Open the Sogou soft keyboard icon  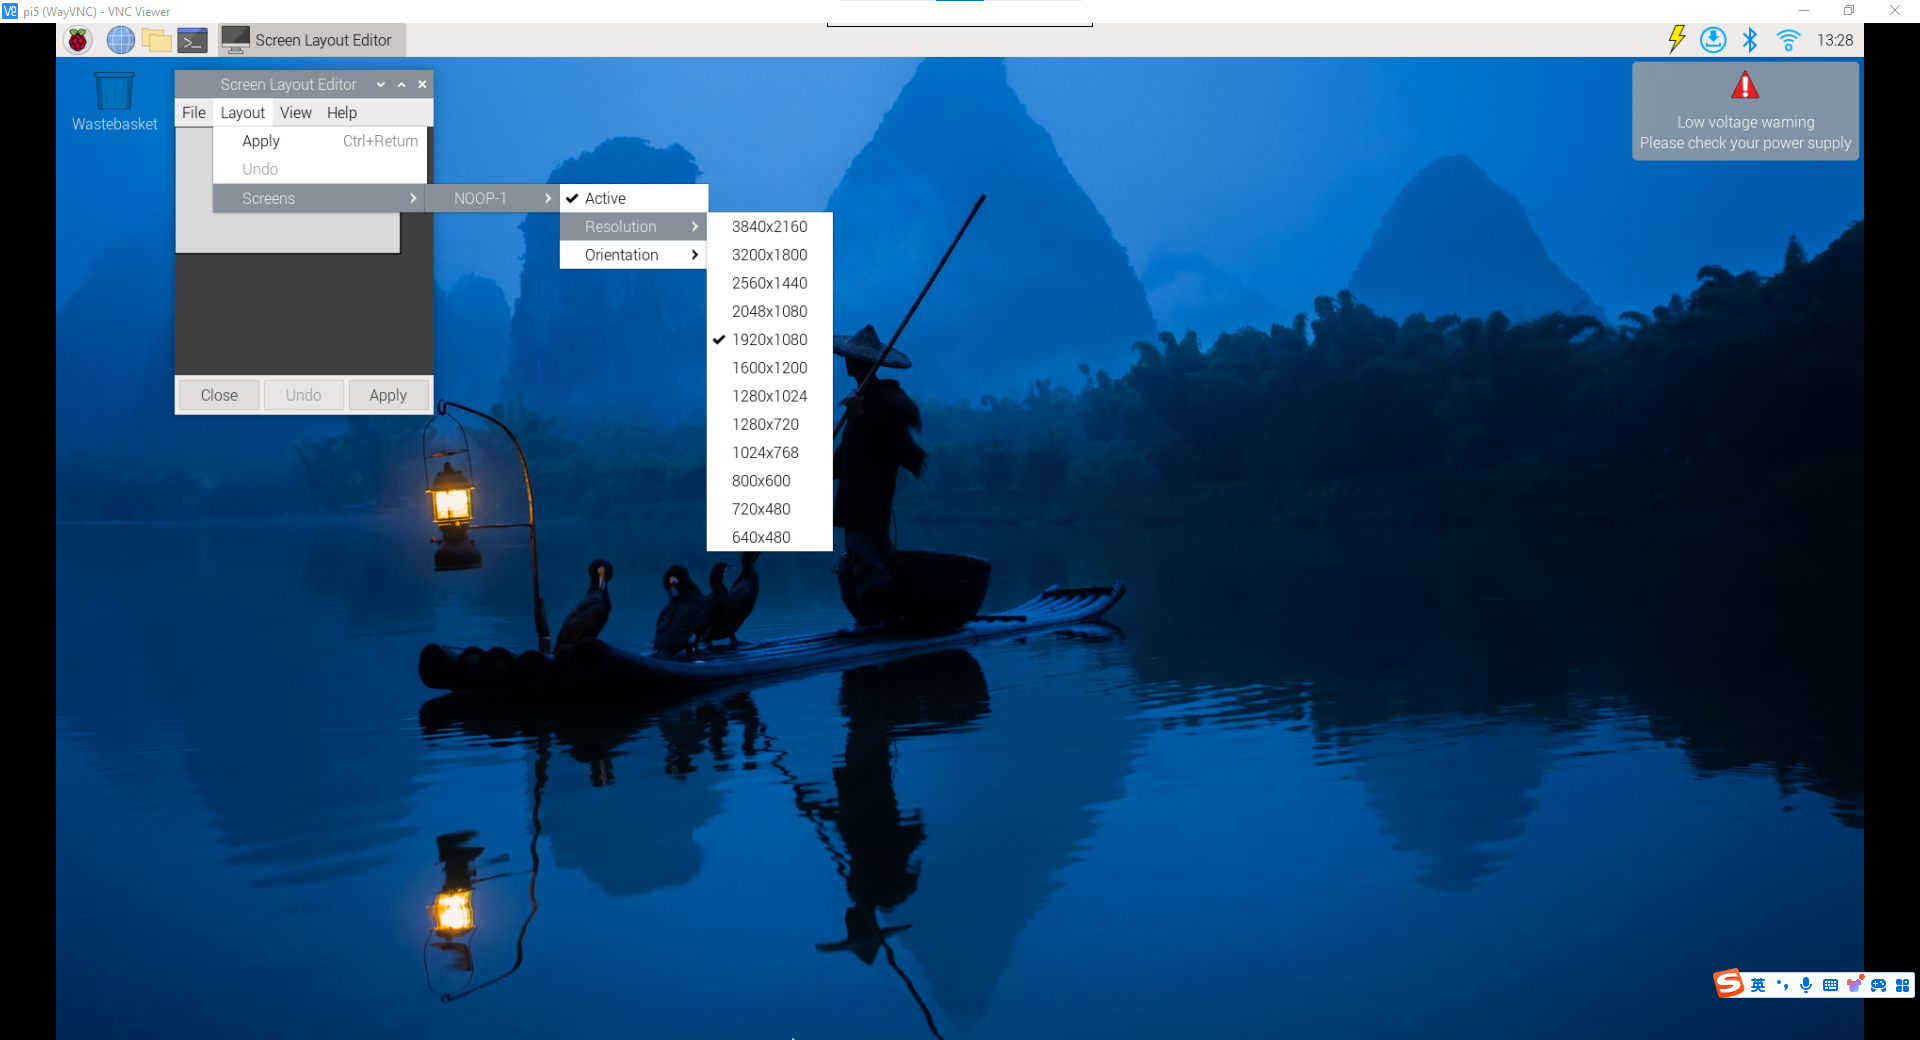click(x=1830, y=985)
